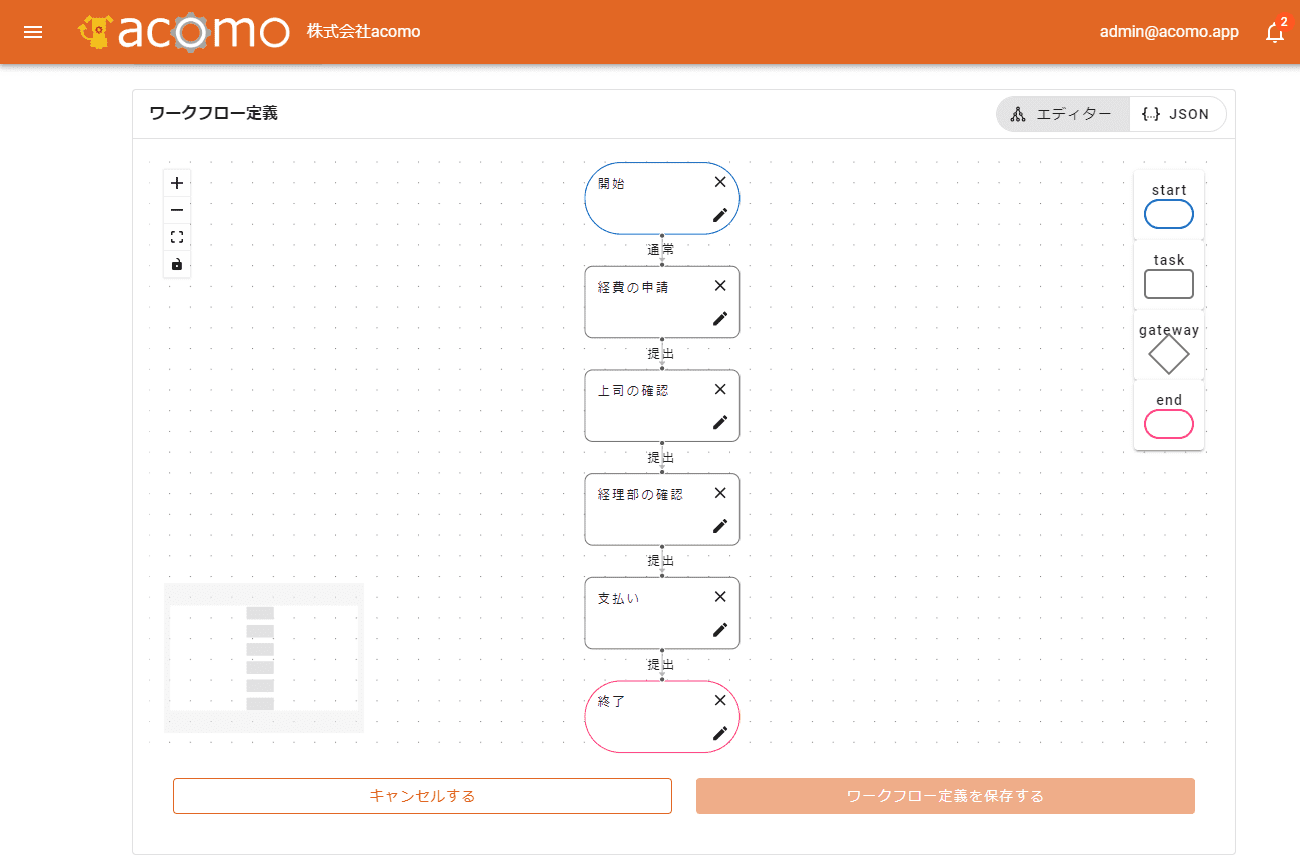Click ワークフロー定義を保存する button
The height and width of the screenshot is (866, 1300).
(x=945, y=796)
